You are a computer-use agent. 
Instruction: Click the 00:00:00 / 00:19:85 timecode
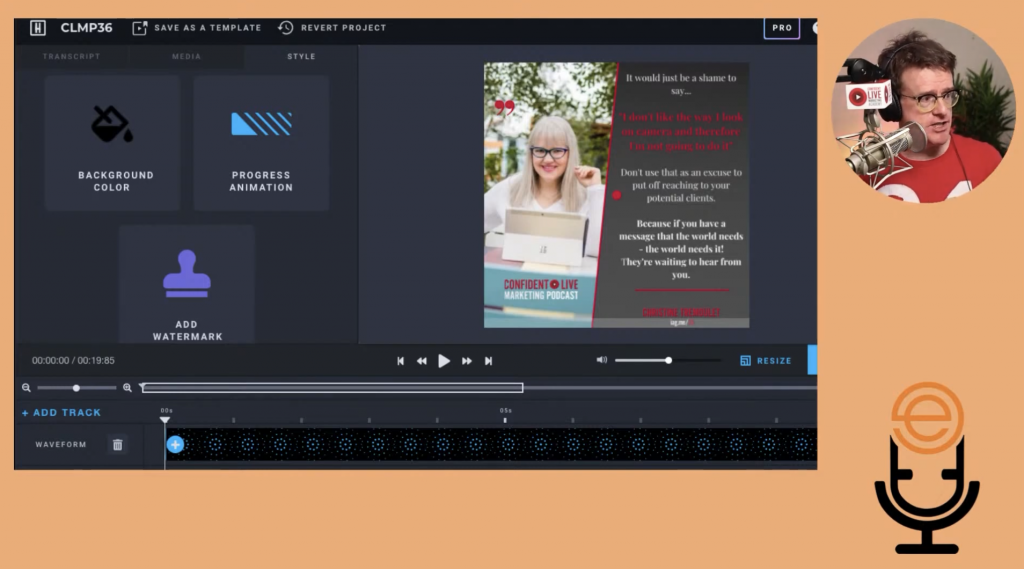pos(73,361)
